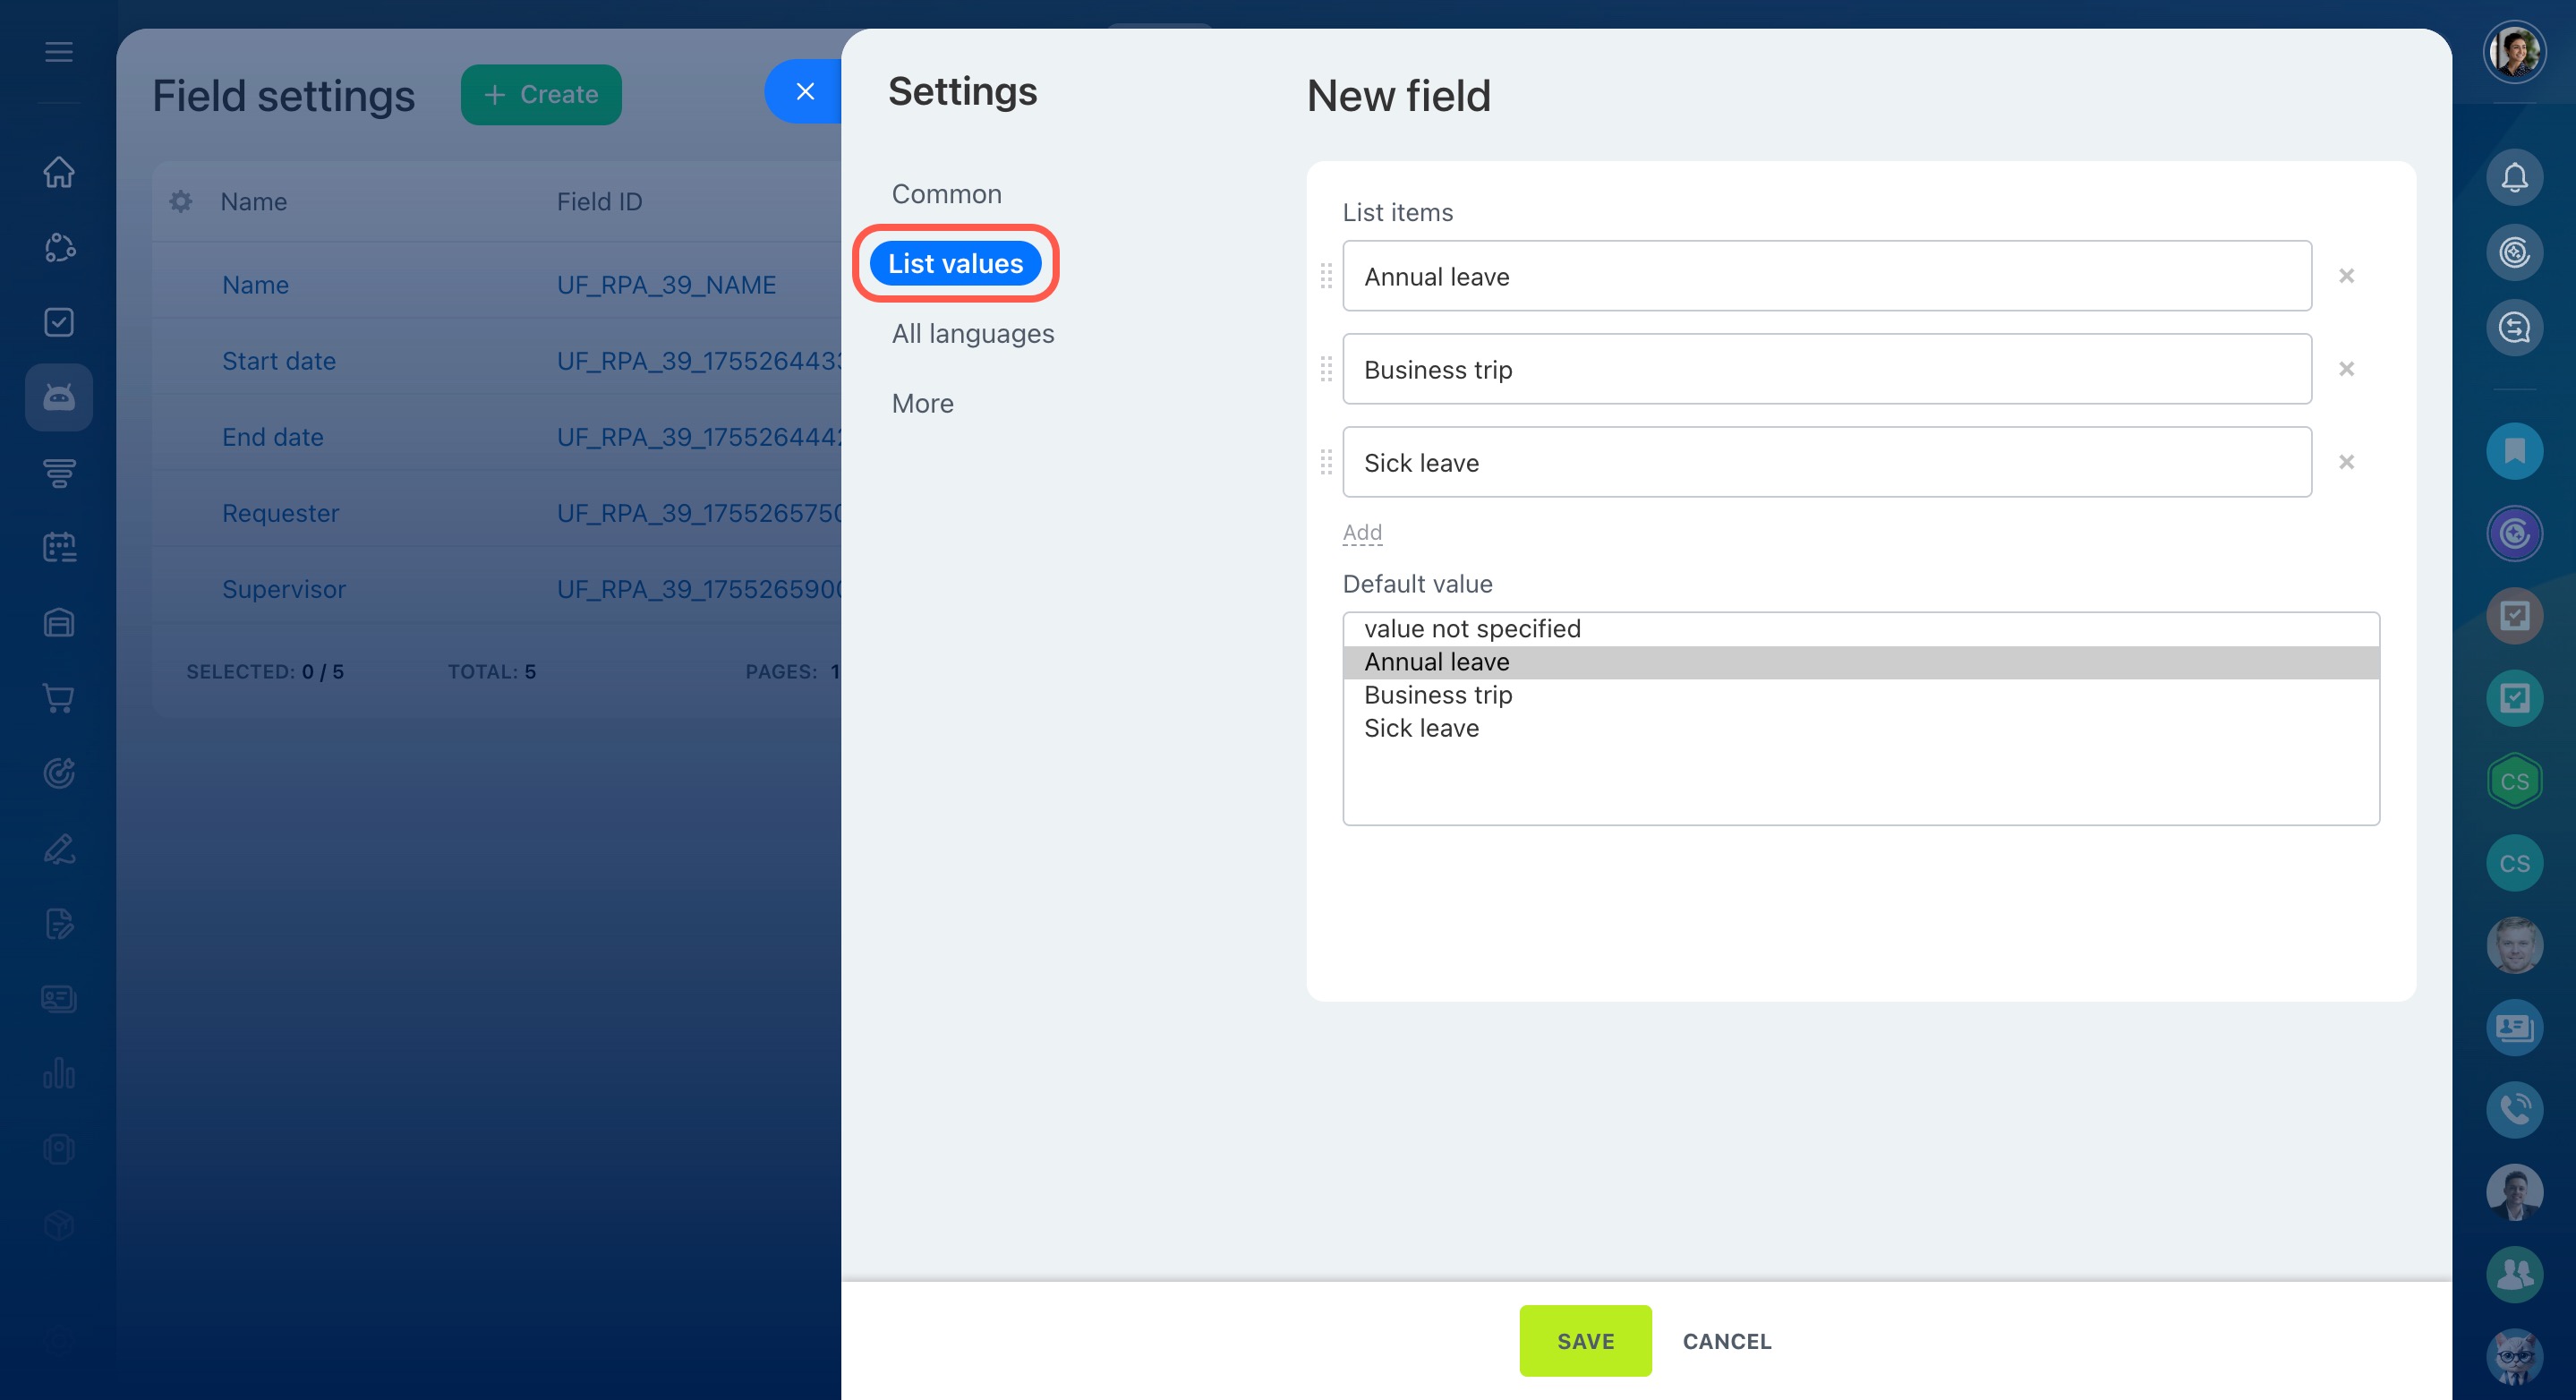Choose Business trip as default value

(1438, 695)
